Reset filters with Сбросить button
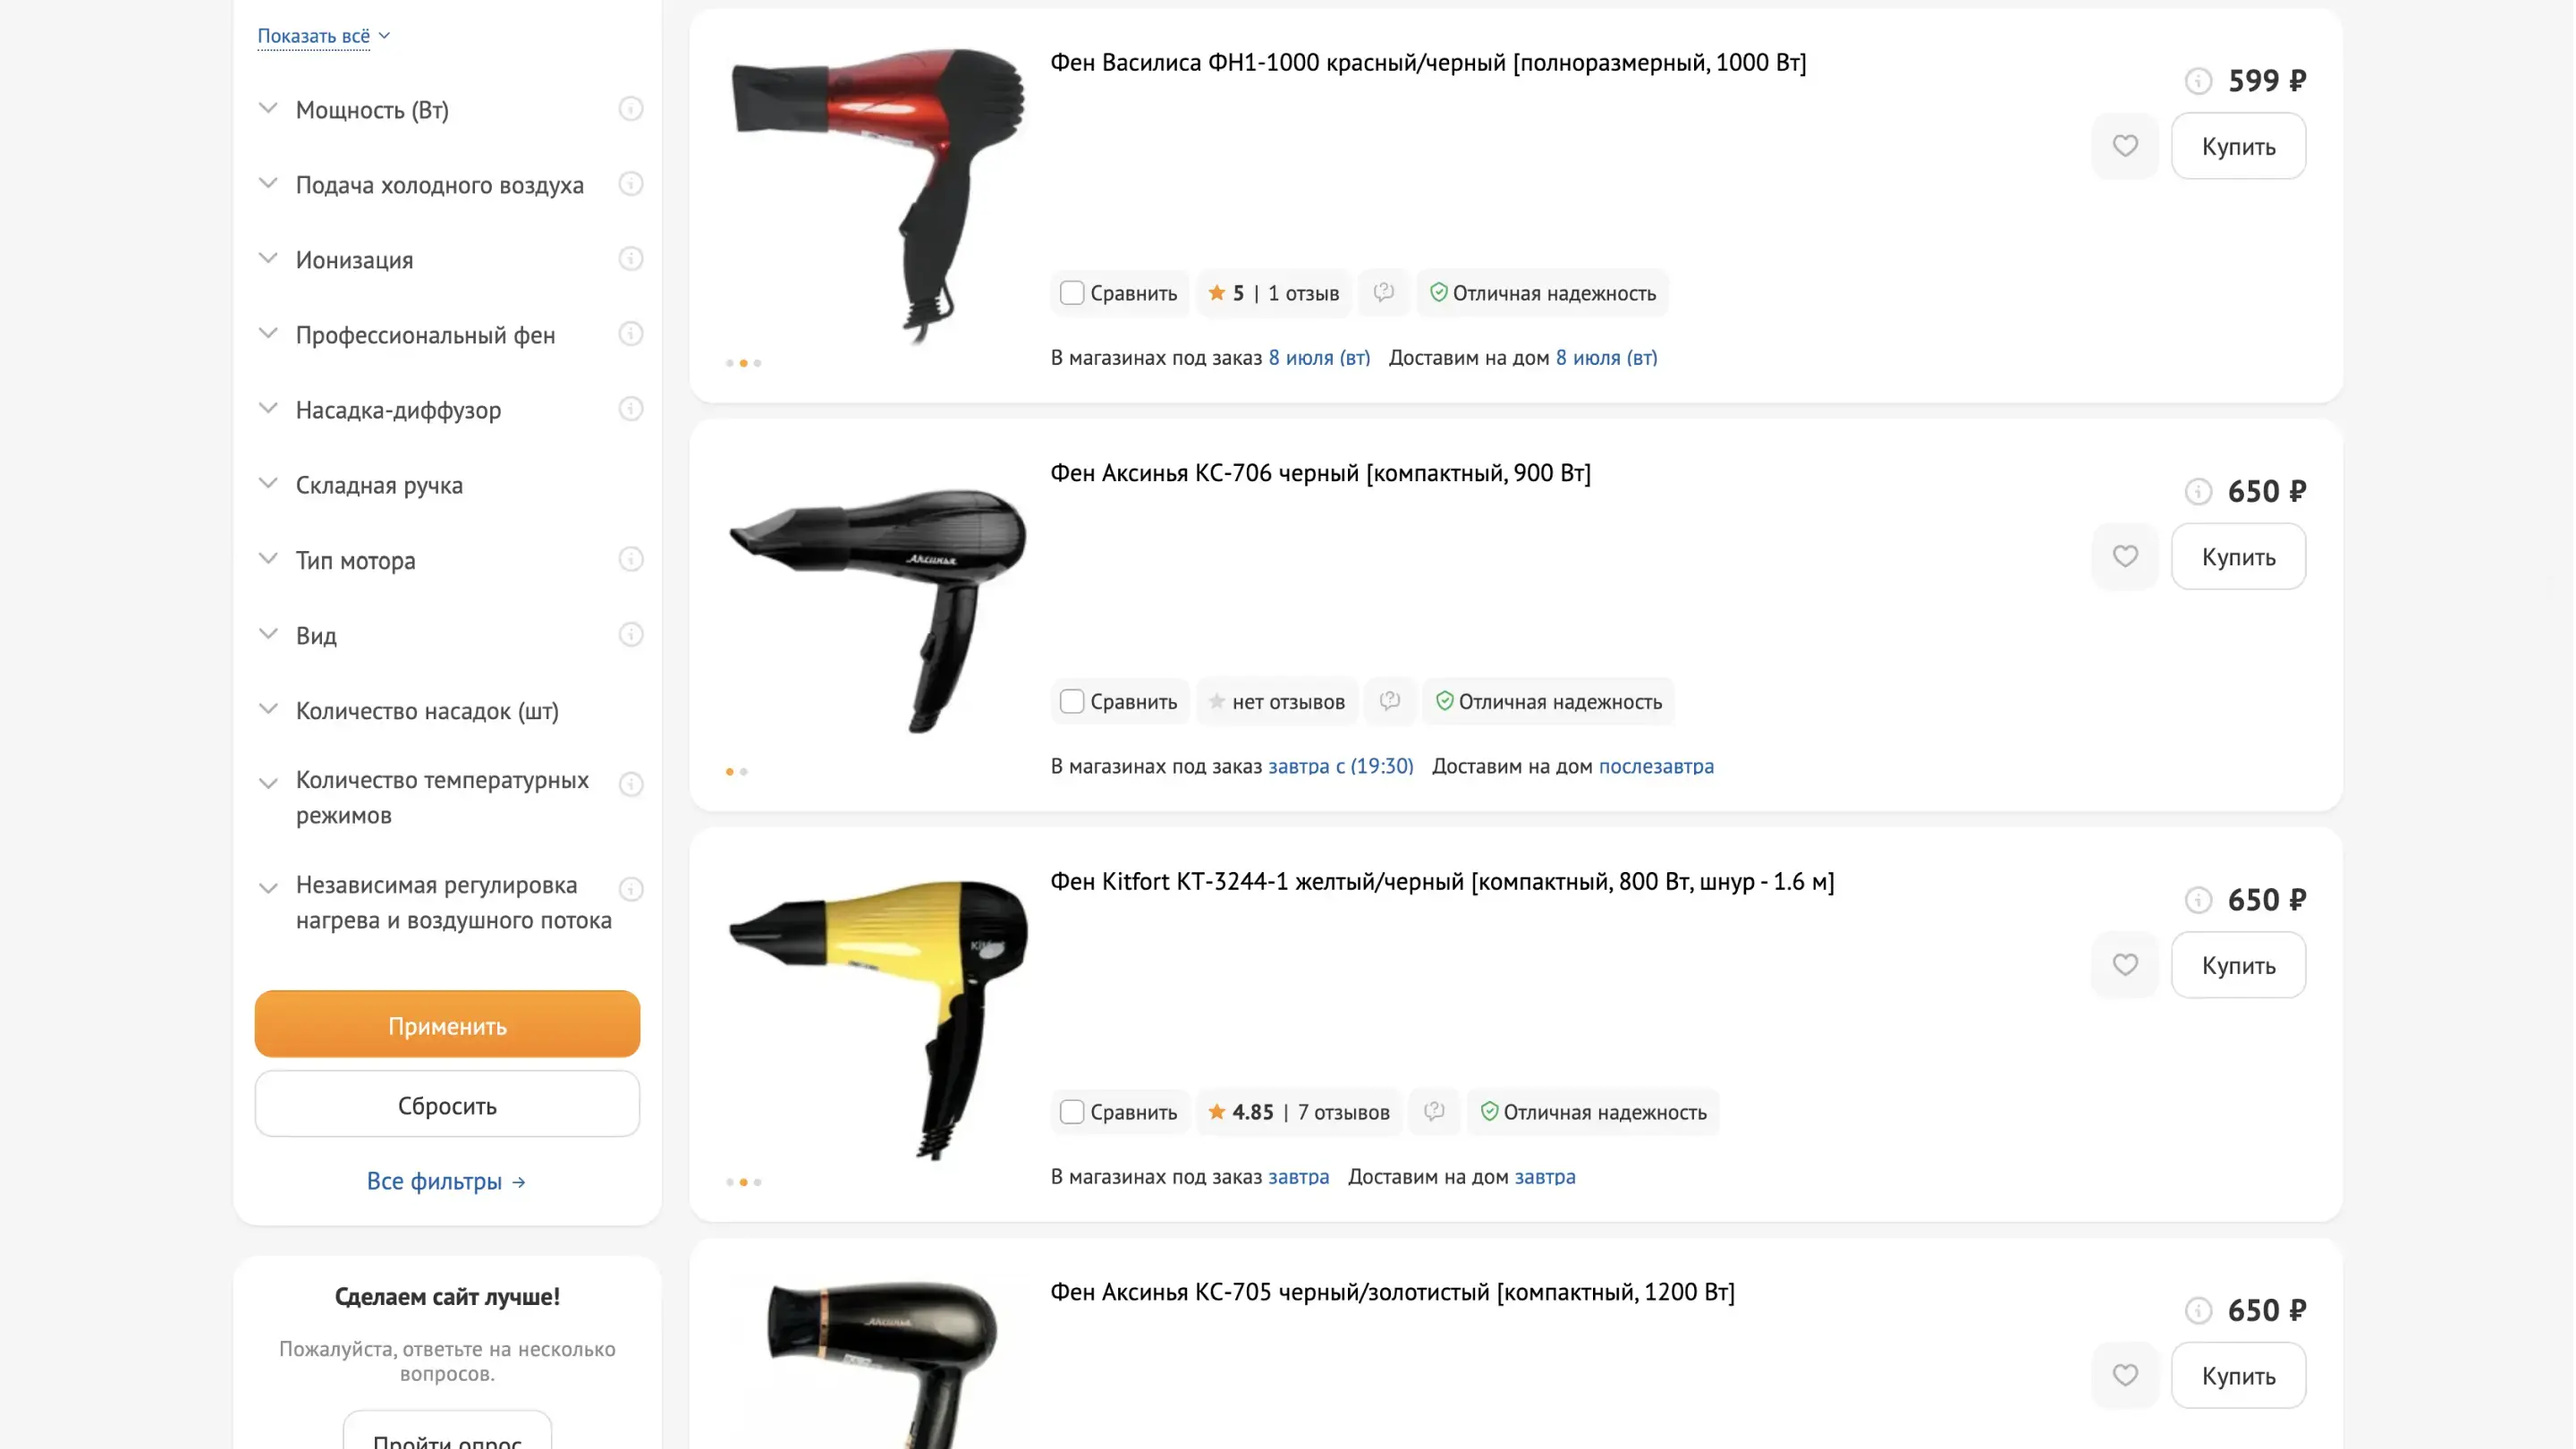This screenshot has height=1449, width=2576. (x=447, y=1104)
